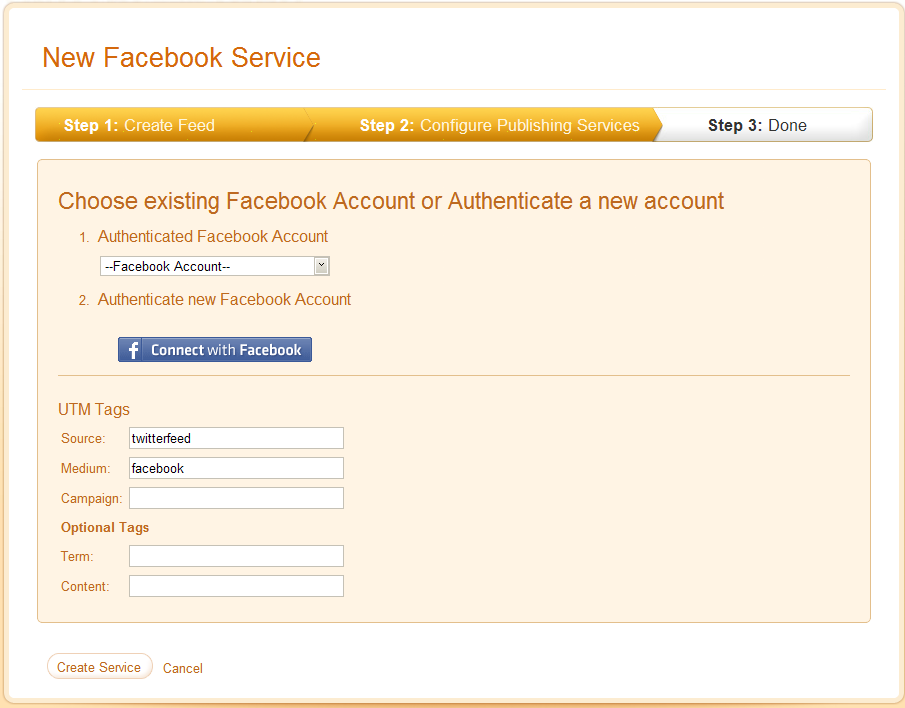The width and height of the screenshot is (905, 708).
Task: Click the 'Optional Tags' label
Action: 105,527
